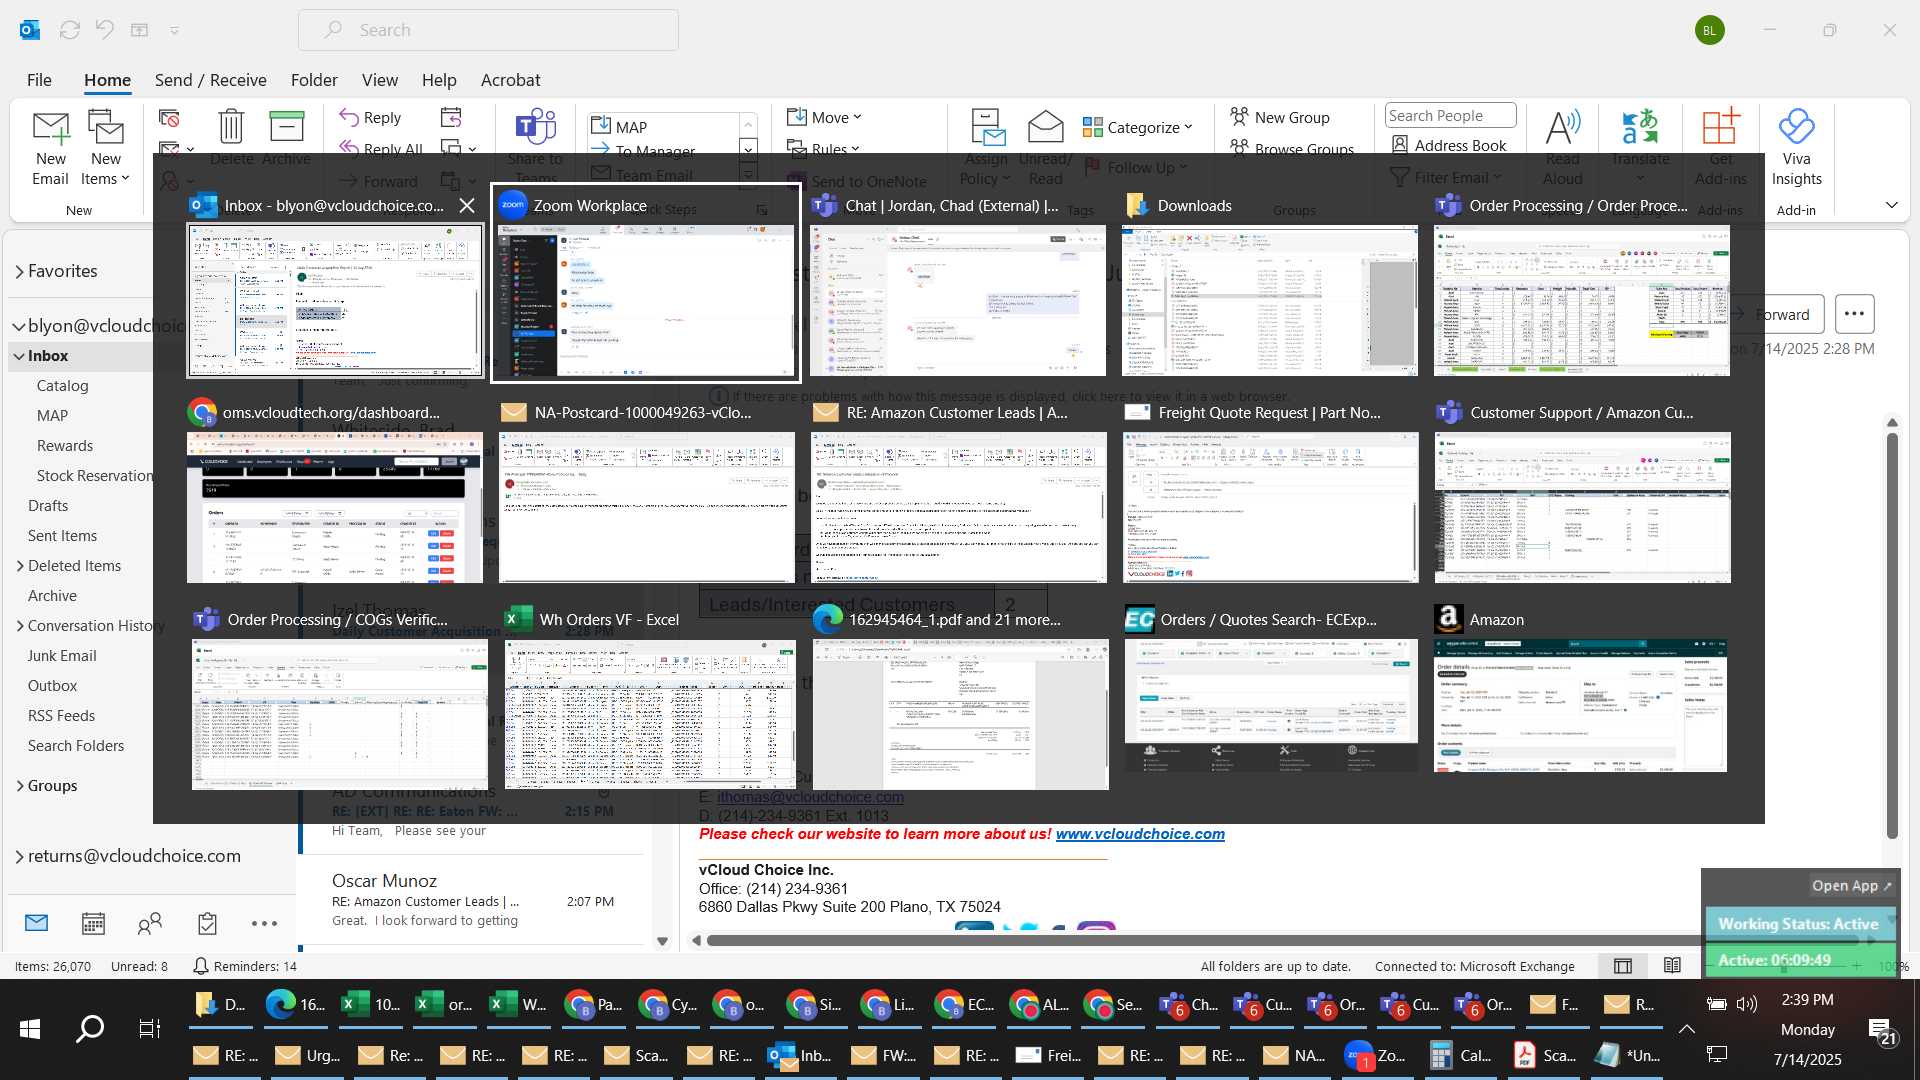Screen dimensions: 1920x1080
Task: Switch to Normal view layout icon
Action: 1622,966
